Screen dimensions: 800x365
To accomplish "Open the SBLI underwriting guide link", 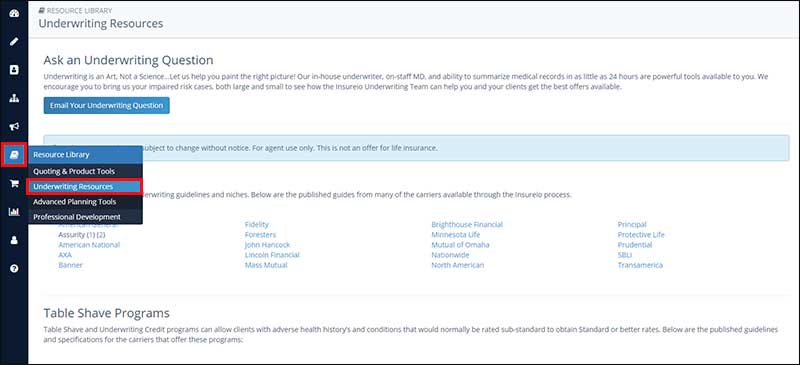I will pyautogui.click(x=625, y=255).
